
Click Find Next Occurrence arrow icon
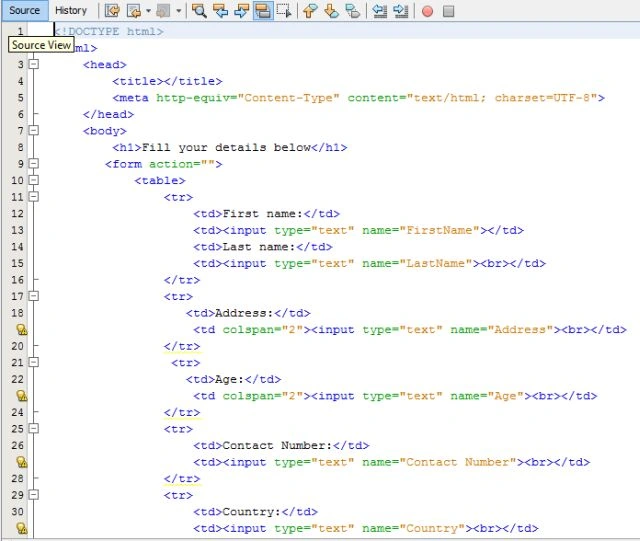coord(241,11)
